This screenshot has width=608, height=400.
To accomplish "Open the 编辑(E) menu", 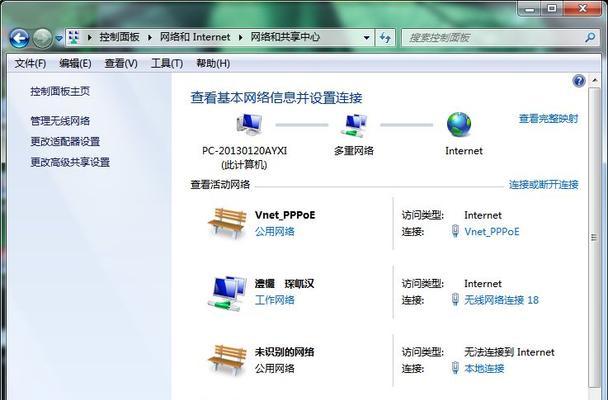I will [x=75, y=63].
